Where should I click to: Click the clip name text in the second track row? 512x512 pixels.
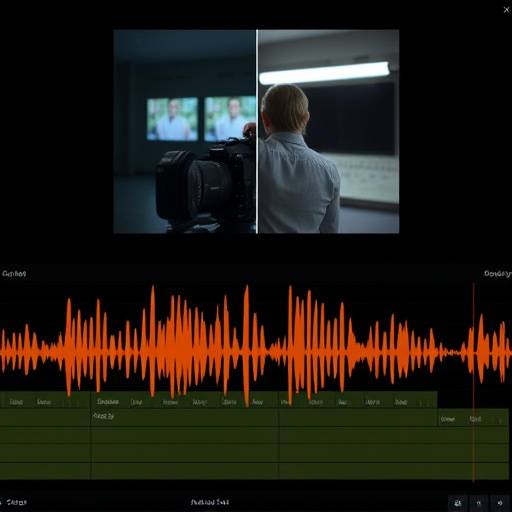103,416
